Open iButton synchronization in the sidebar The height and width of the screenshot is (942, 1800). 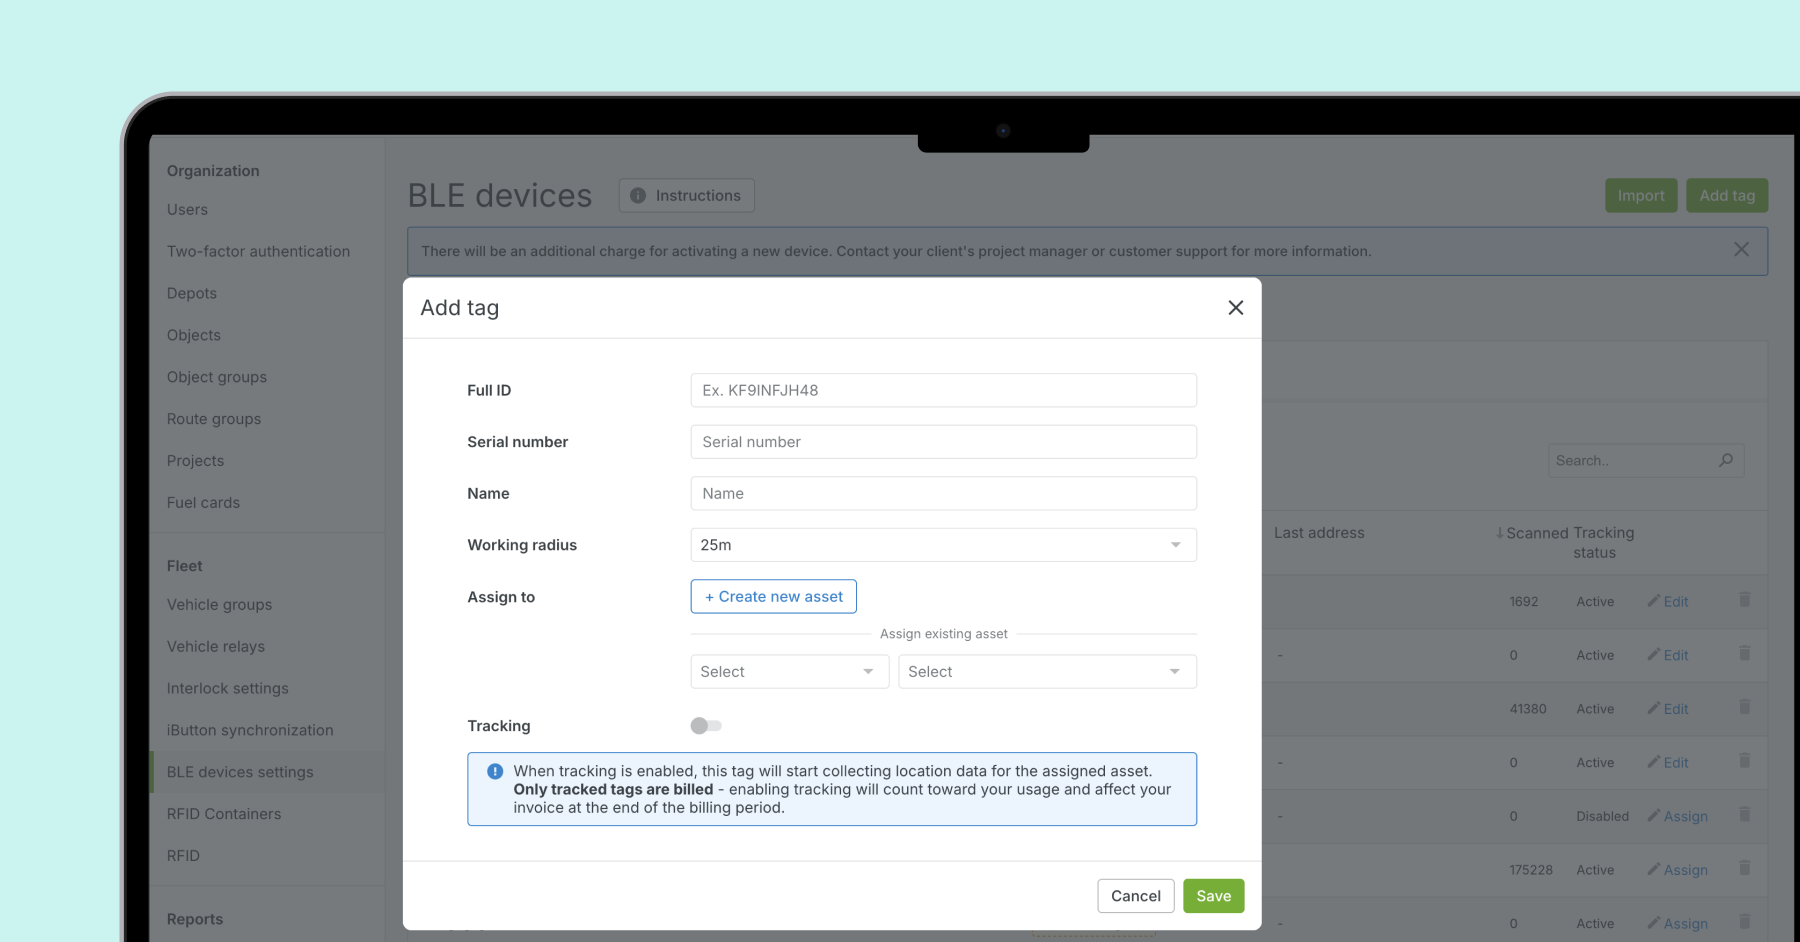250,731
